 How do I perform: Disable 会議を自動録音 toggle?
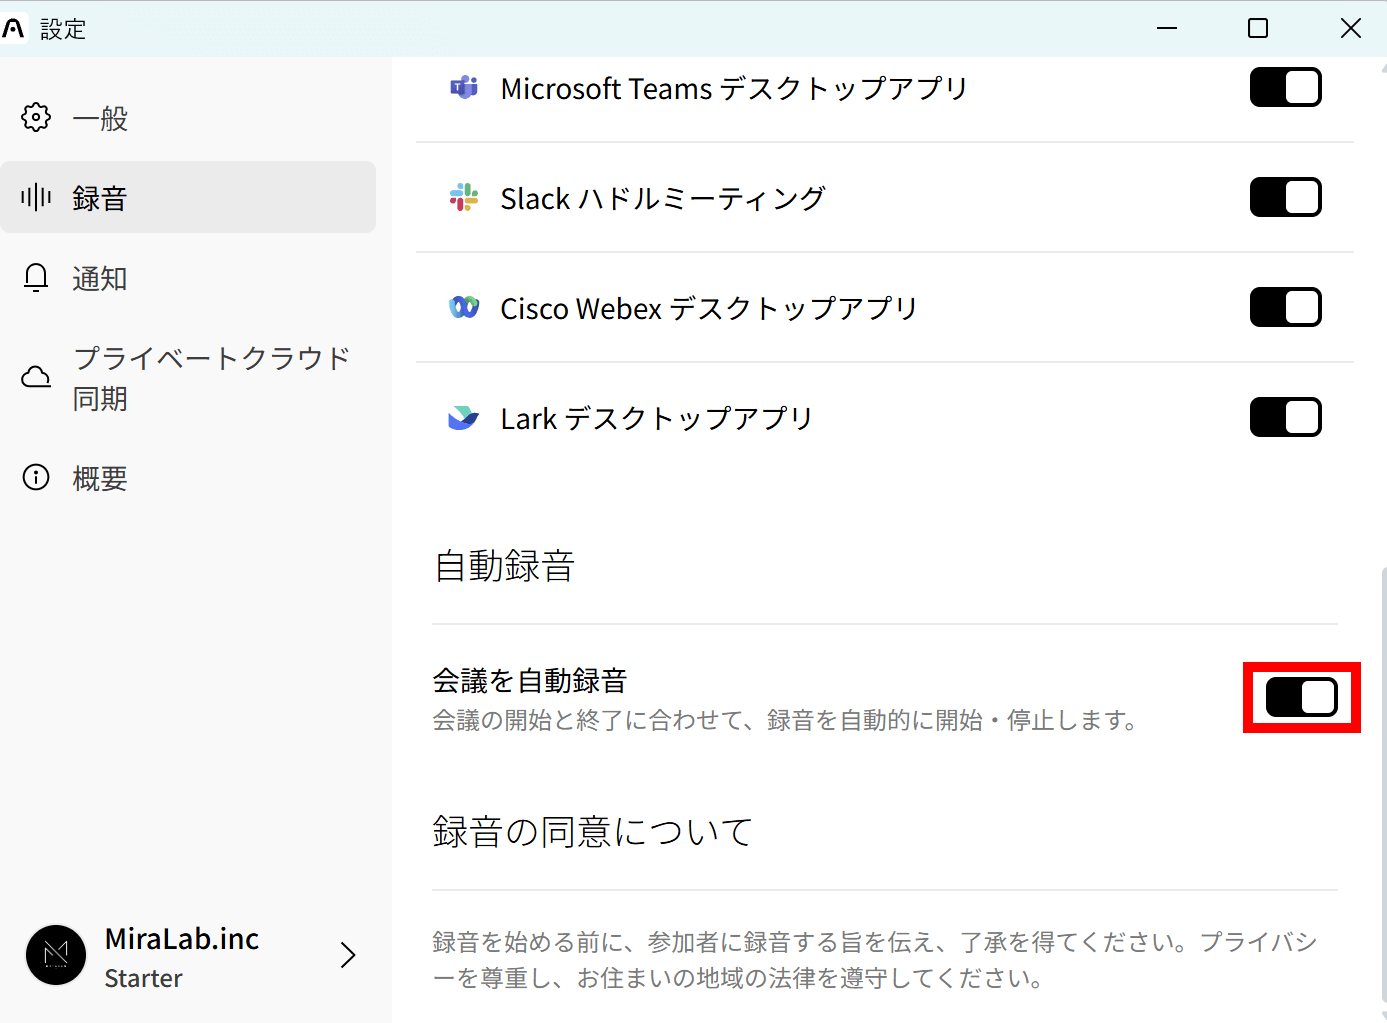point(1301,697)
